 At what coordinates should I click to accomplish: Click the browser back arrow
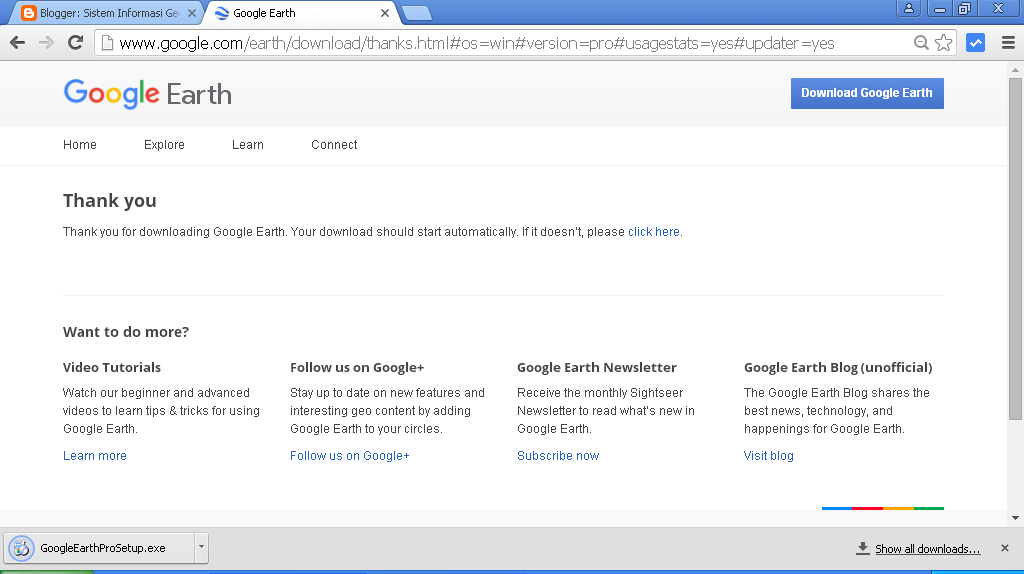click(17, 43)
